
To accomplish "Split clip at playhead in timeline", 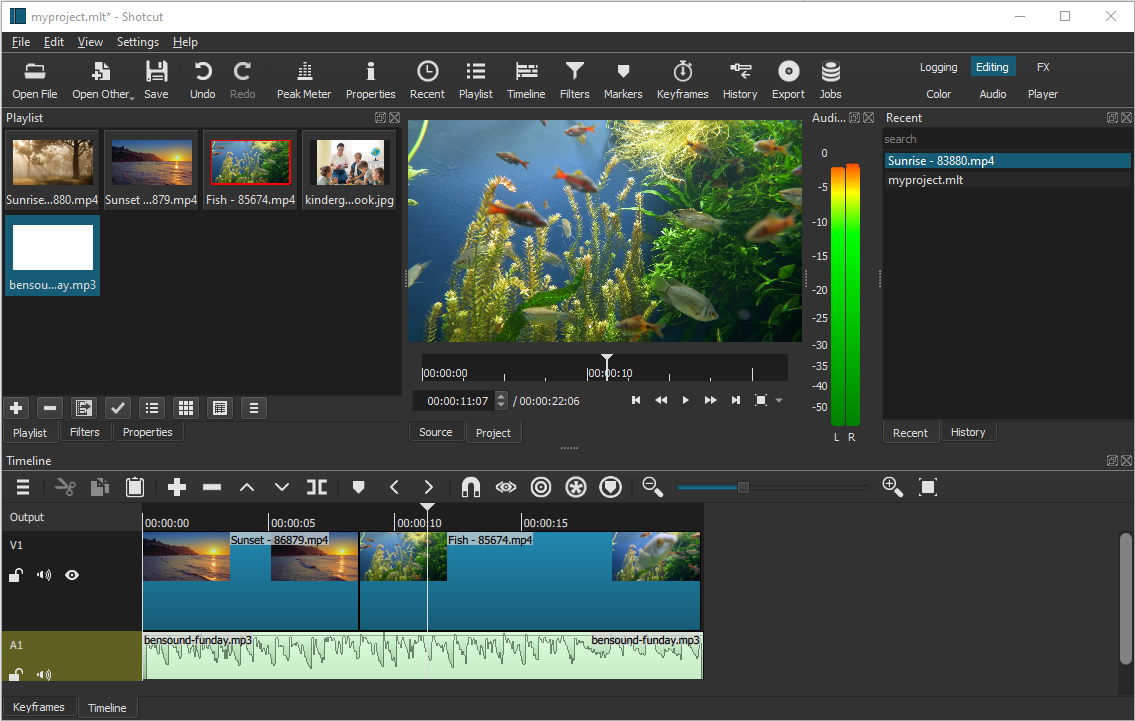I will coord(316,487).
